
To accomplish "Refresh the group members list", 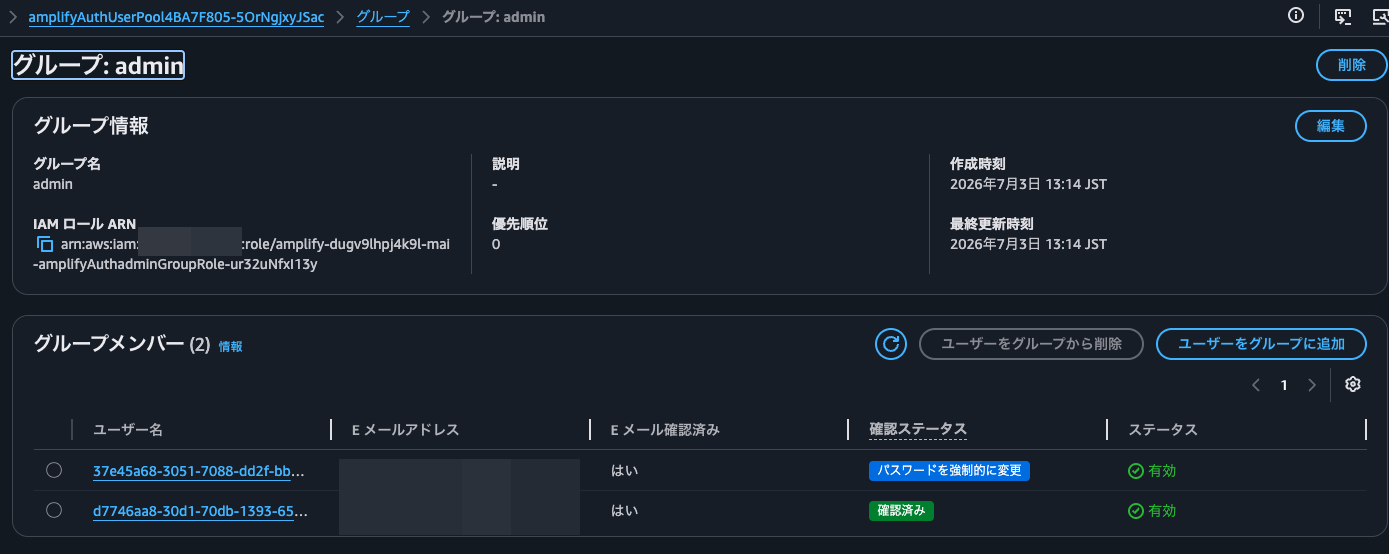I will (x=890, y=344).
